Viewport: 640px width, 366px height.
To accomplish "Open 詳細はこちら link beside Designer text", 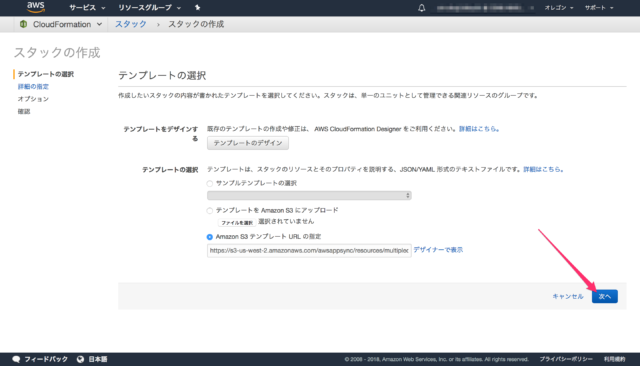I will click(479, 129).
